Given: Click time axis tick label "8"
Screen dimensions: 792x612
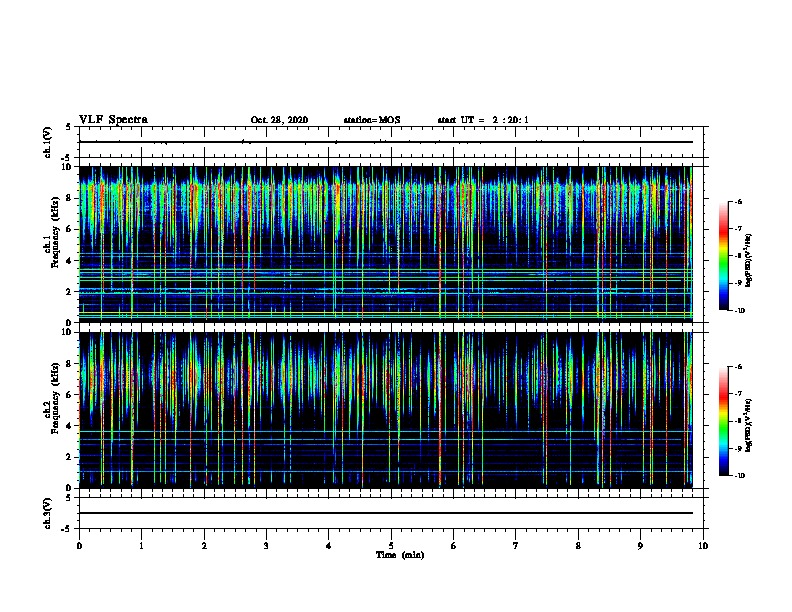Looking at the screenshot, I should click(x=578, y=546).
